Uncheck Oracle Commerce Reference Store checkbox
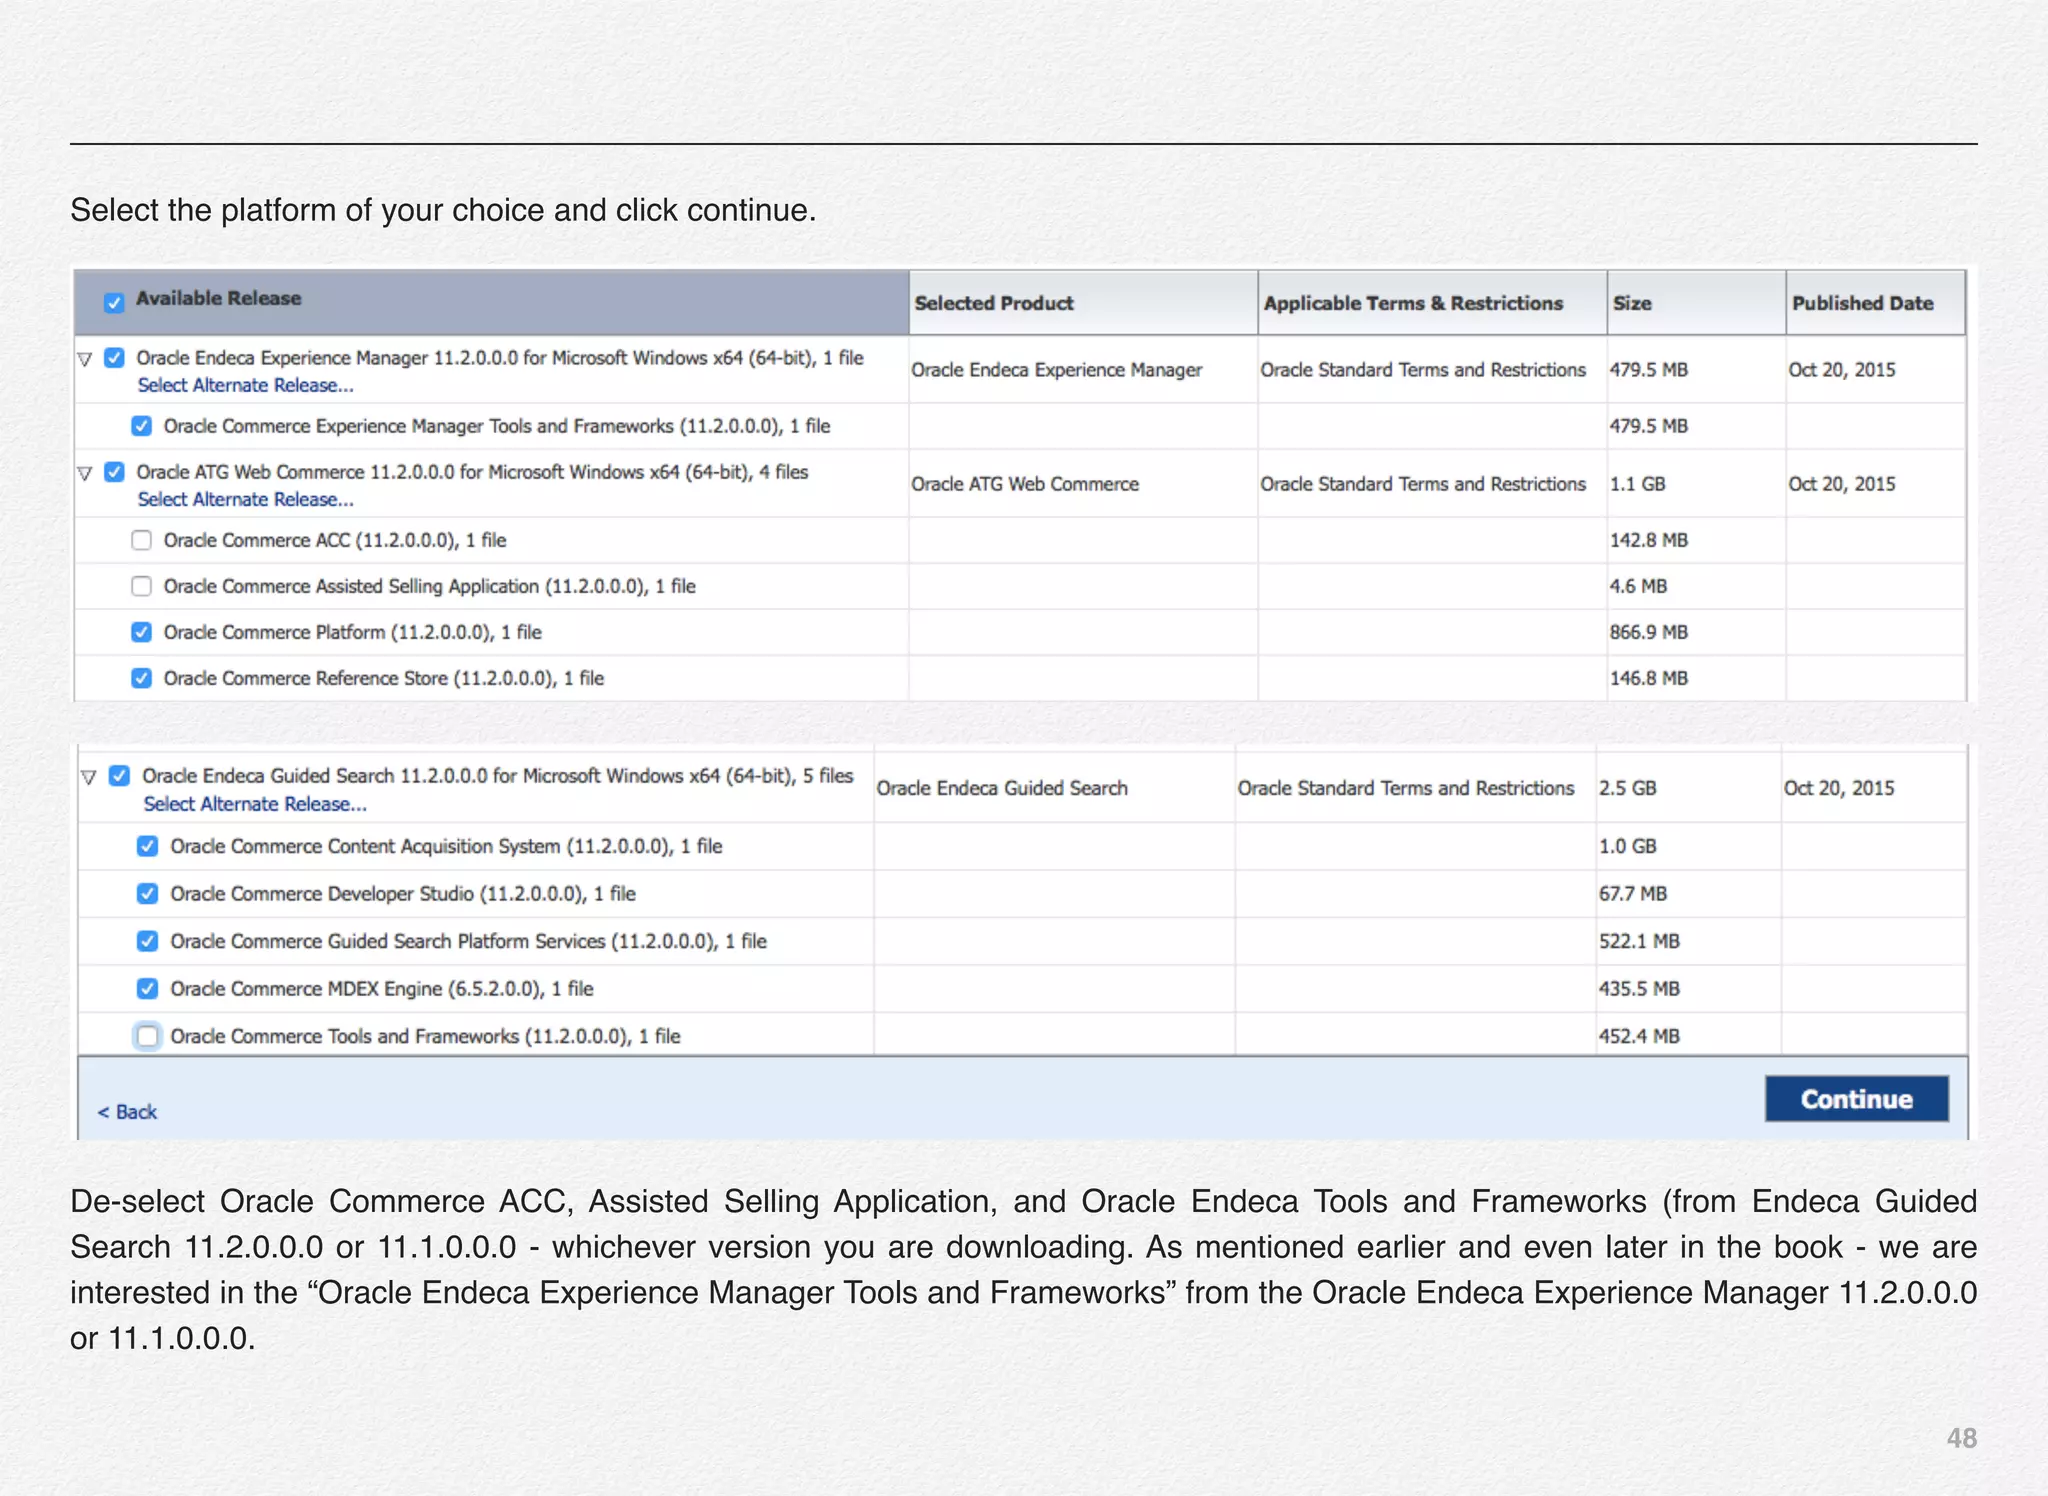The width and height of the screenshot is (2048, 1496). click(142, 678)
